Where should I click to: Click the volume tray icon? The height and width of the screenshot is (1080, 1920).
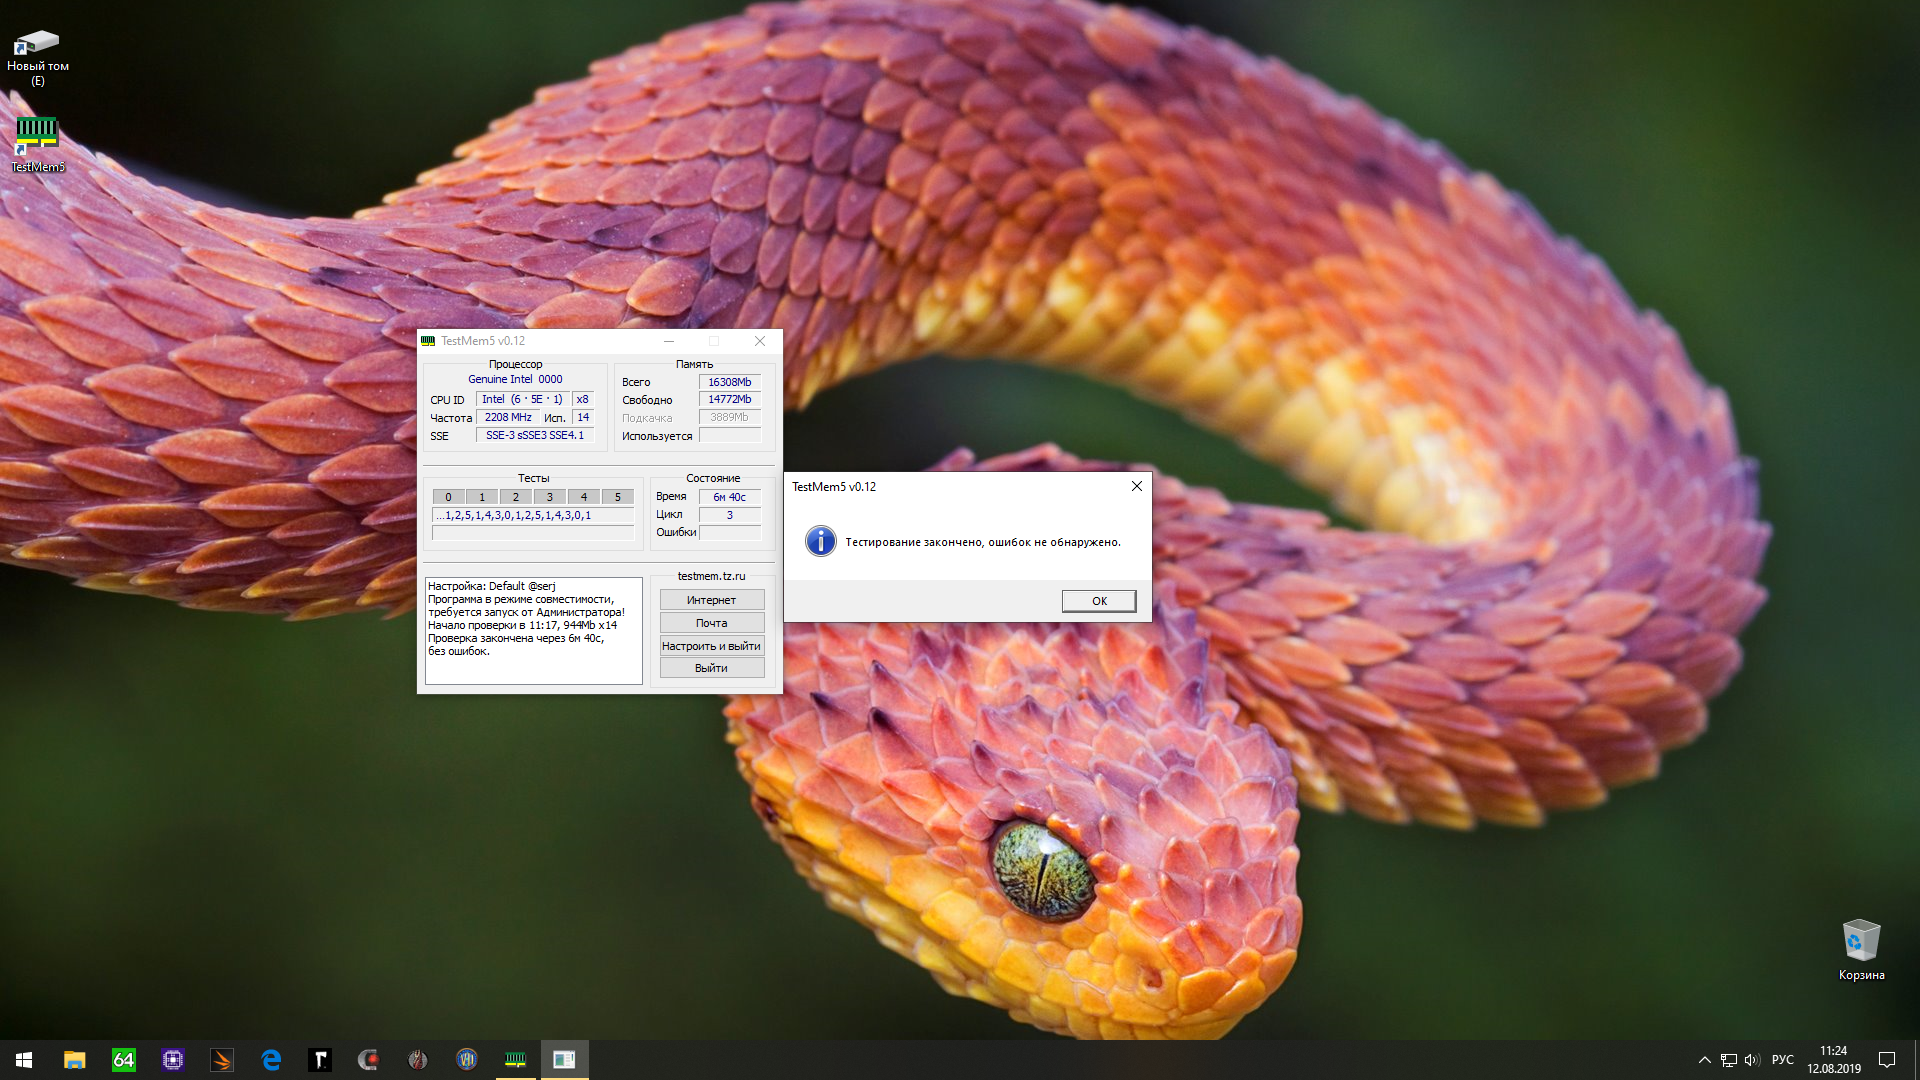(x=1752, y=1060)
